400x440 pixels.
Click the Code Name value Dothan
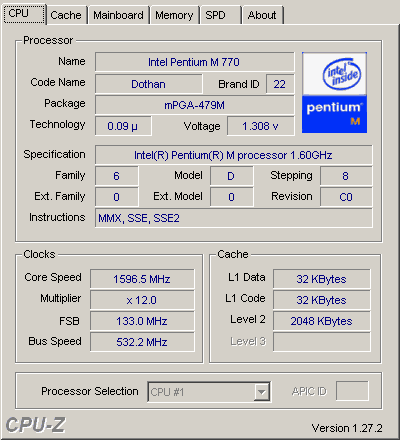tap(149, 84)
